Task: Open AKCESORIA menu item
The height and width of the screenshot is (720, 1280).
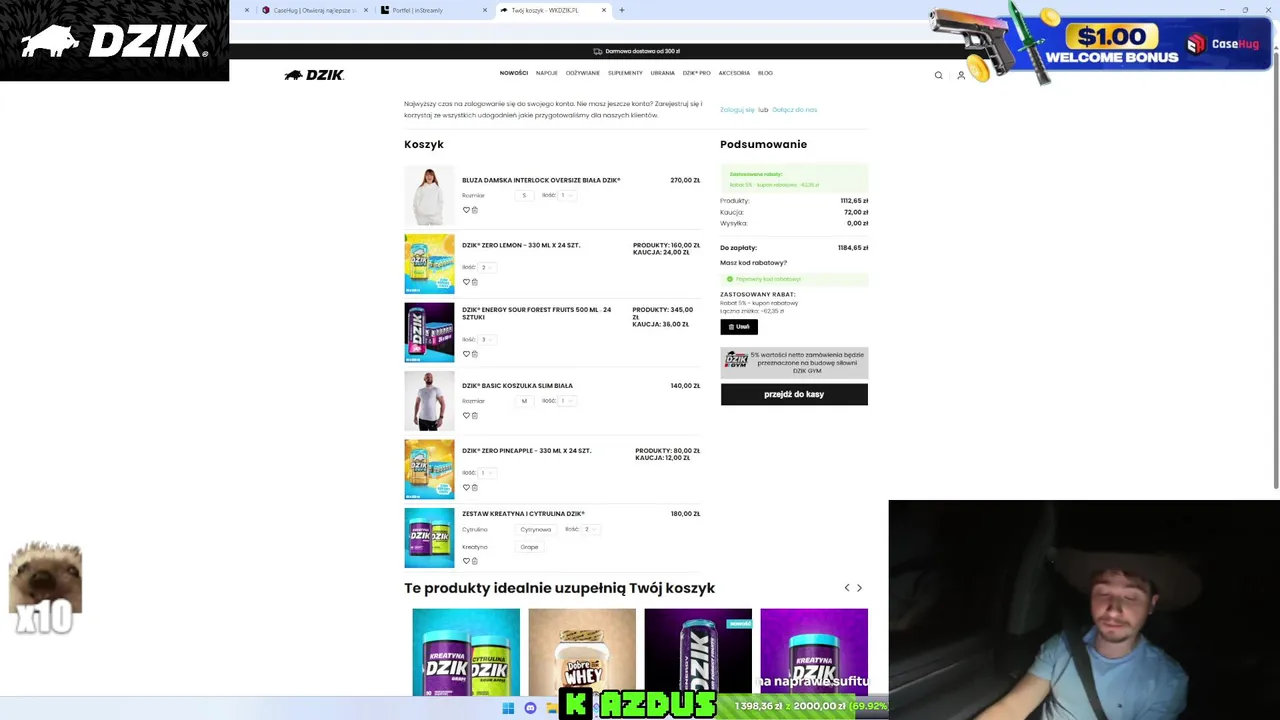Action: (x=734, y=73)
